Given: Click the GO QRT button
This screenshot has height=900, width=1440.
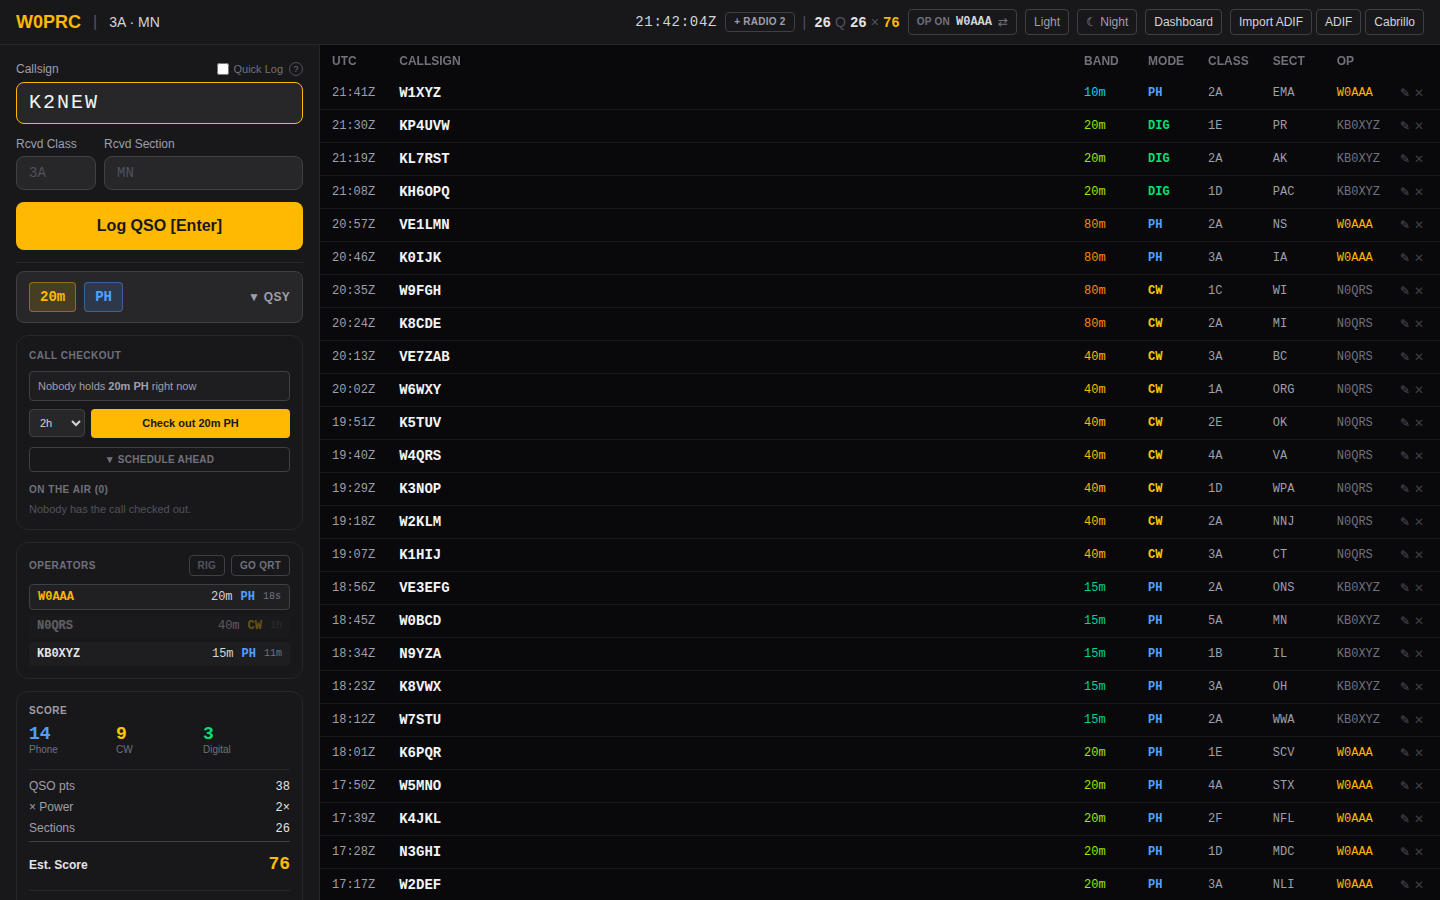Looking at the screenshot, I should [x=260, y=566].
